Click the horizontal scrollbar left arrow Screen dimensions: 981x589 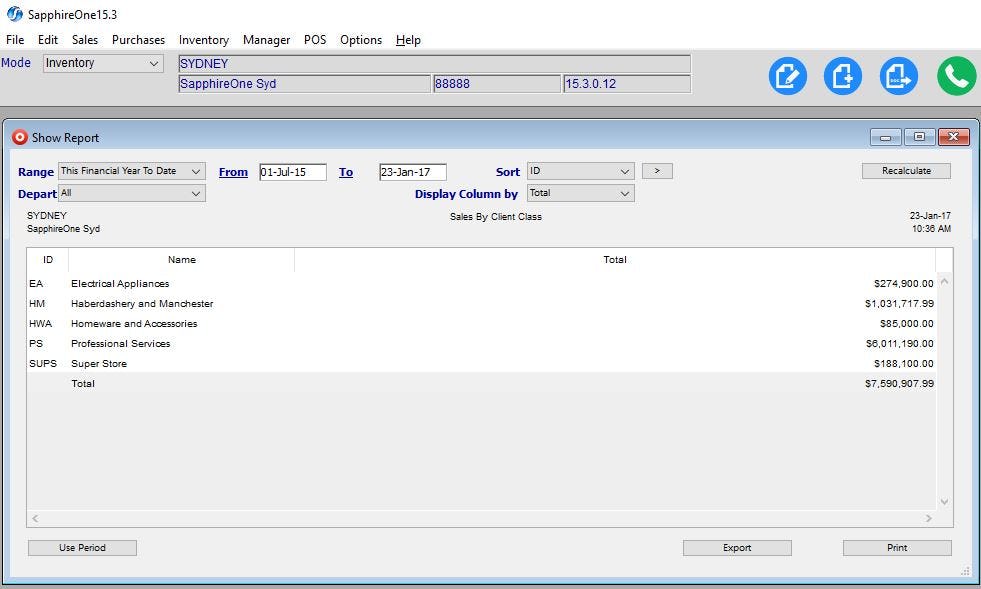point(35,518)
